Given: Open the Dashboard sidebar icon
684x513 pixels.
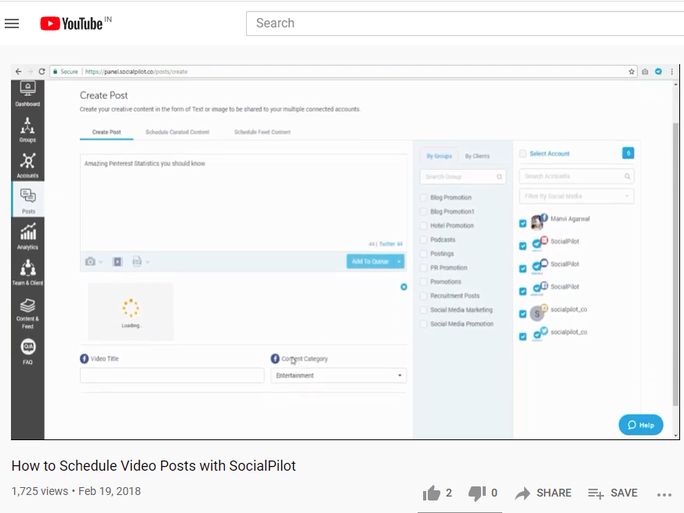Looking at the screenshot, I should point(27,94).
